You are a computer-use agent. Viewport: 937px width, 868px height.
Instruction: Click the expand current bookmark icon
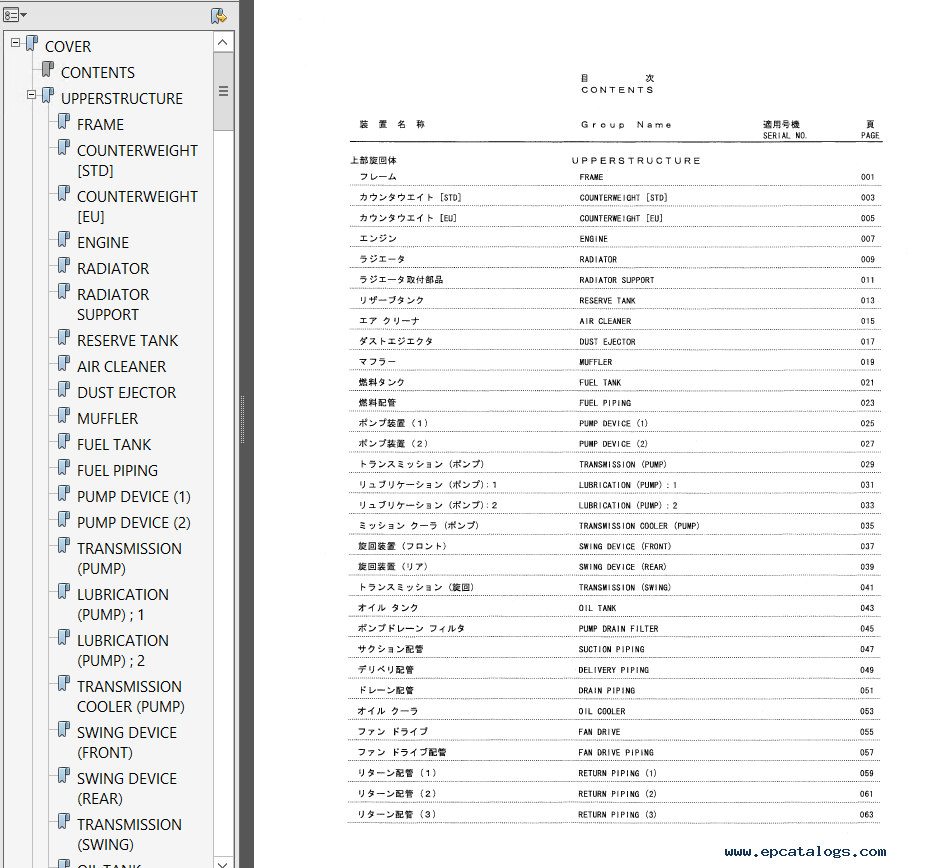(219, 16)
